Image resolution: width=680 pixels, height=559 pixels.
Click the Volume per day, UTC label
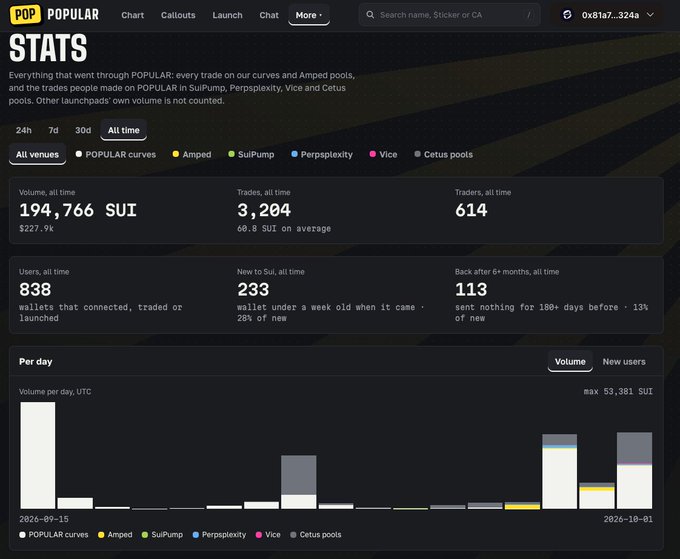point(55,392)
